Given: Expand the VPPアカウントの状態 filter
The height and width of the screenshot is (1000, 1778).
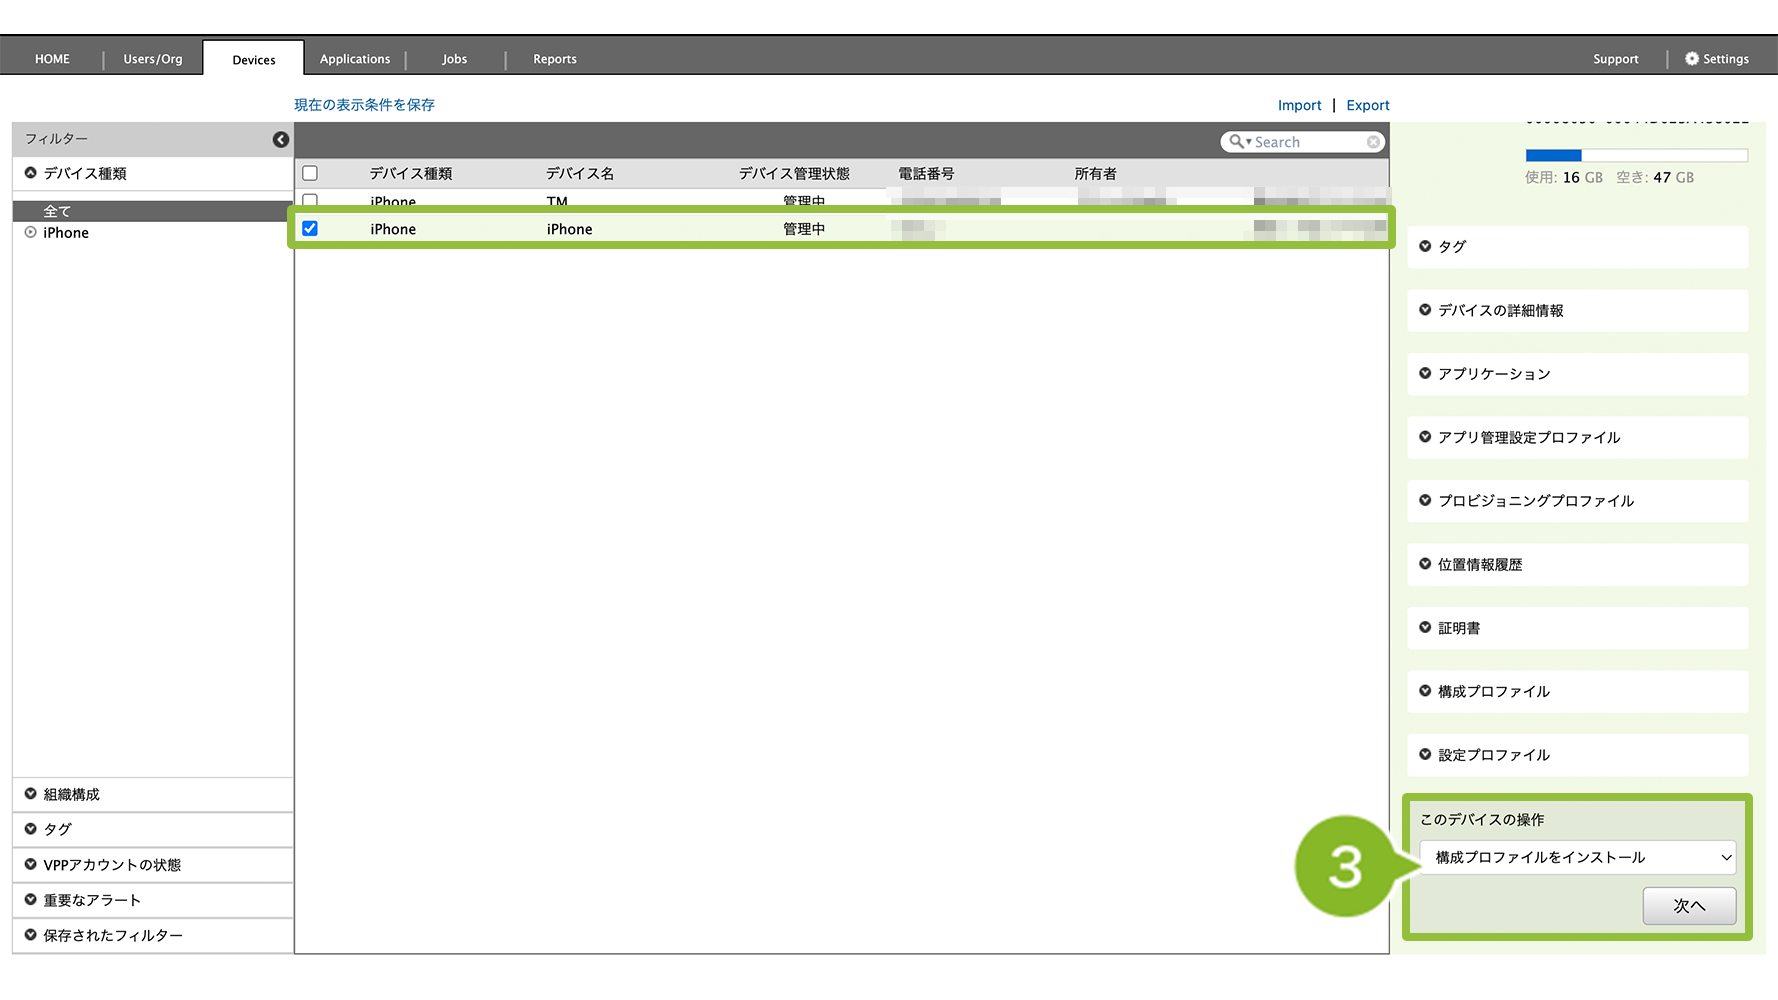Looking at the screenshot, I should (31, 864).
